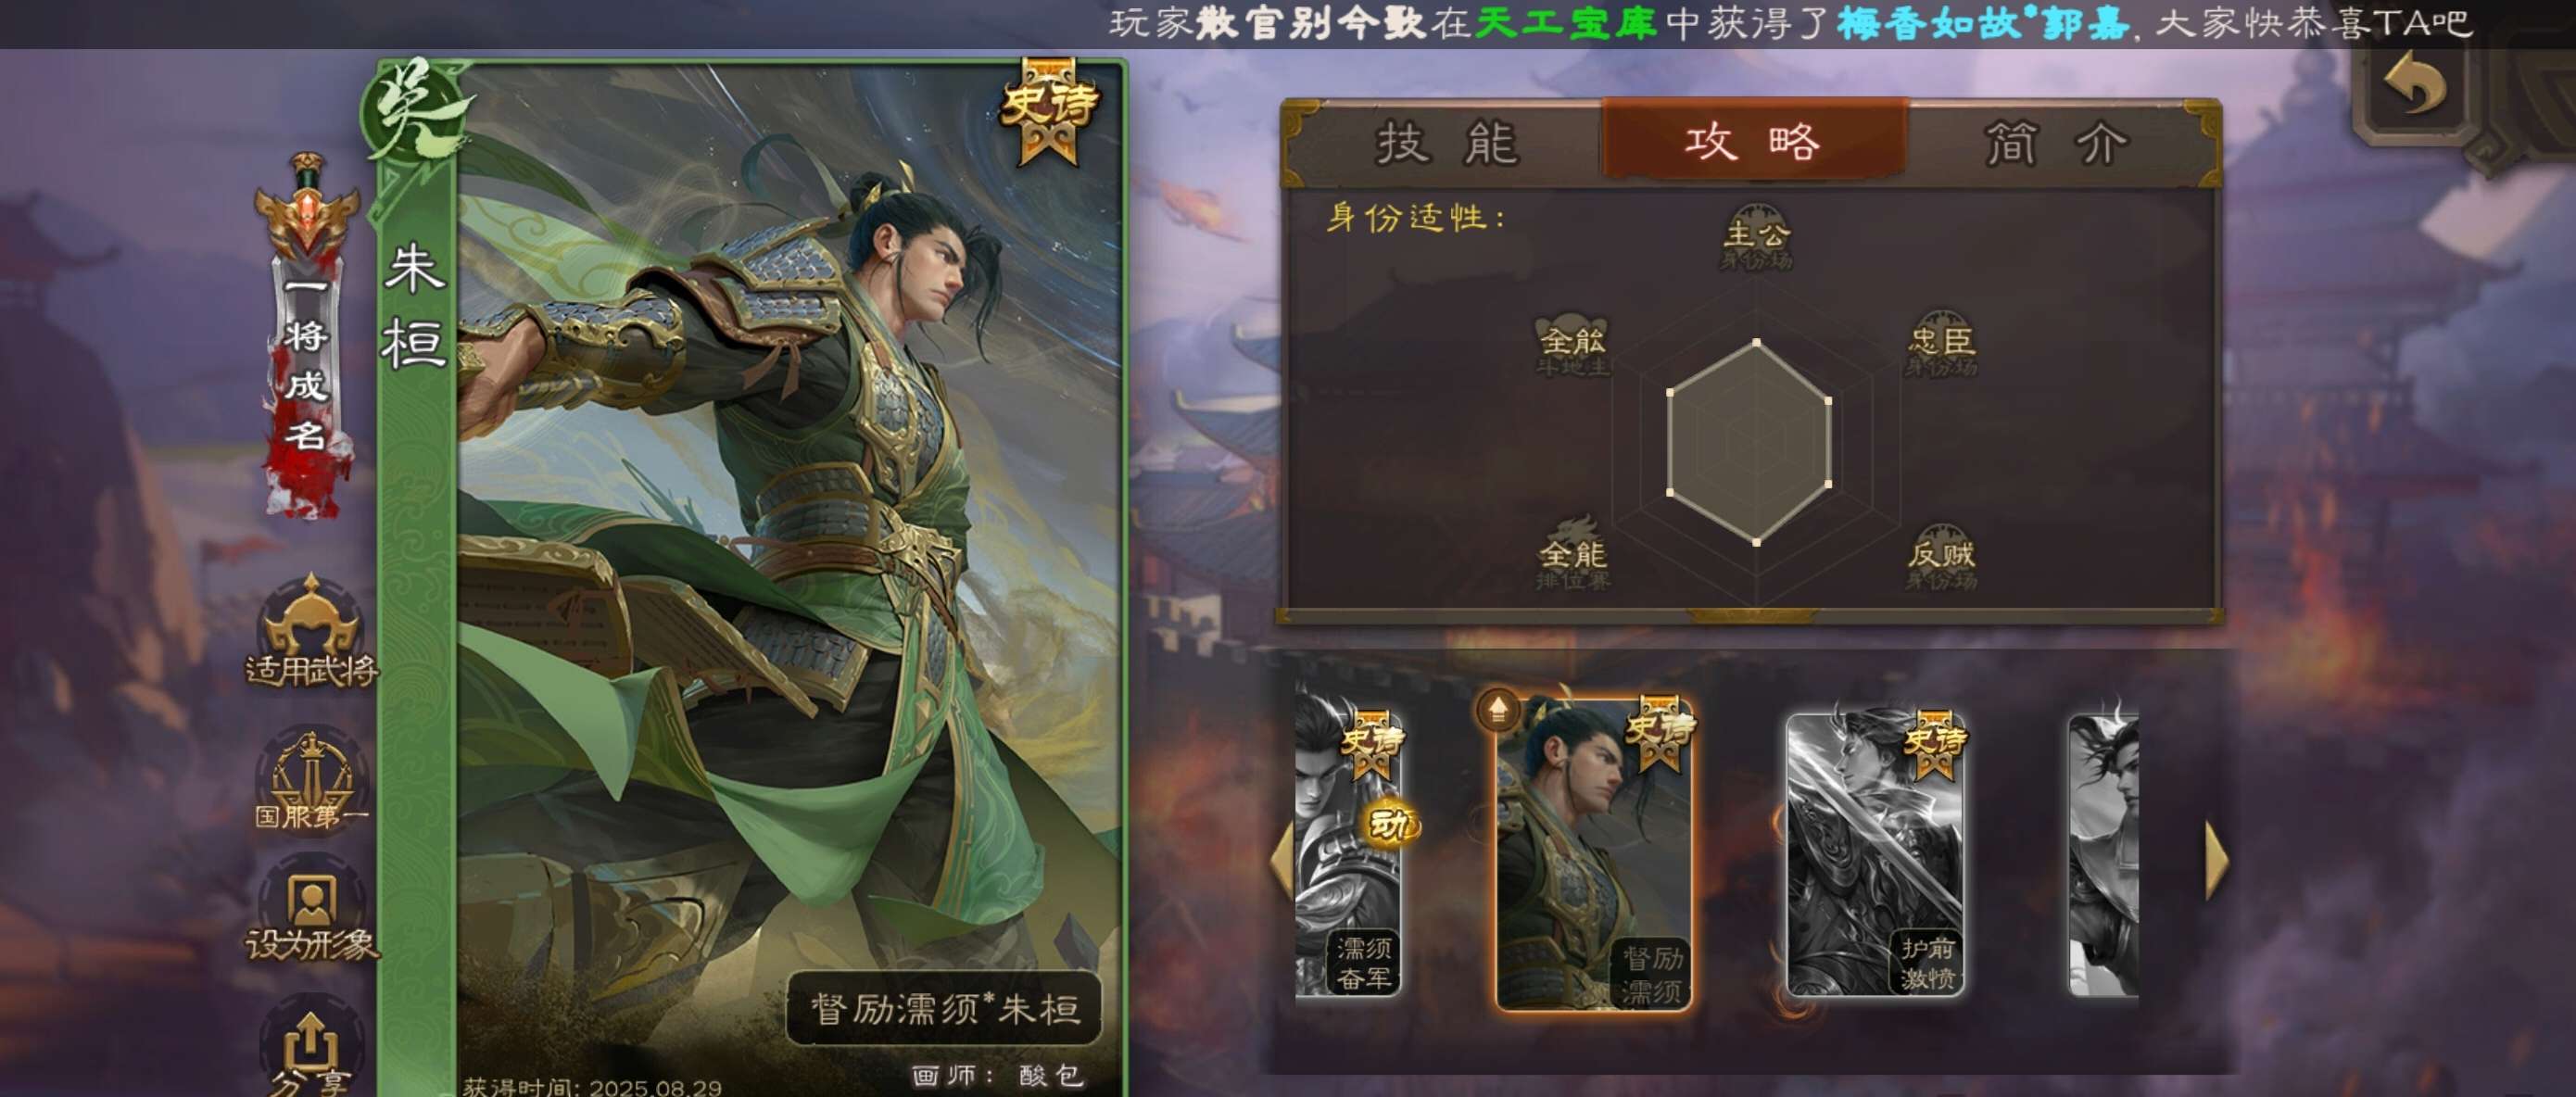Click the 督励濡须*朱桓 name label
This screenshot has width=2576, height=1097.
[x=944, y=1008]
